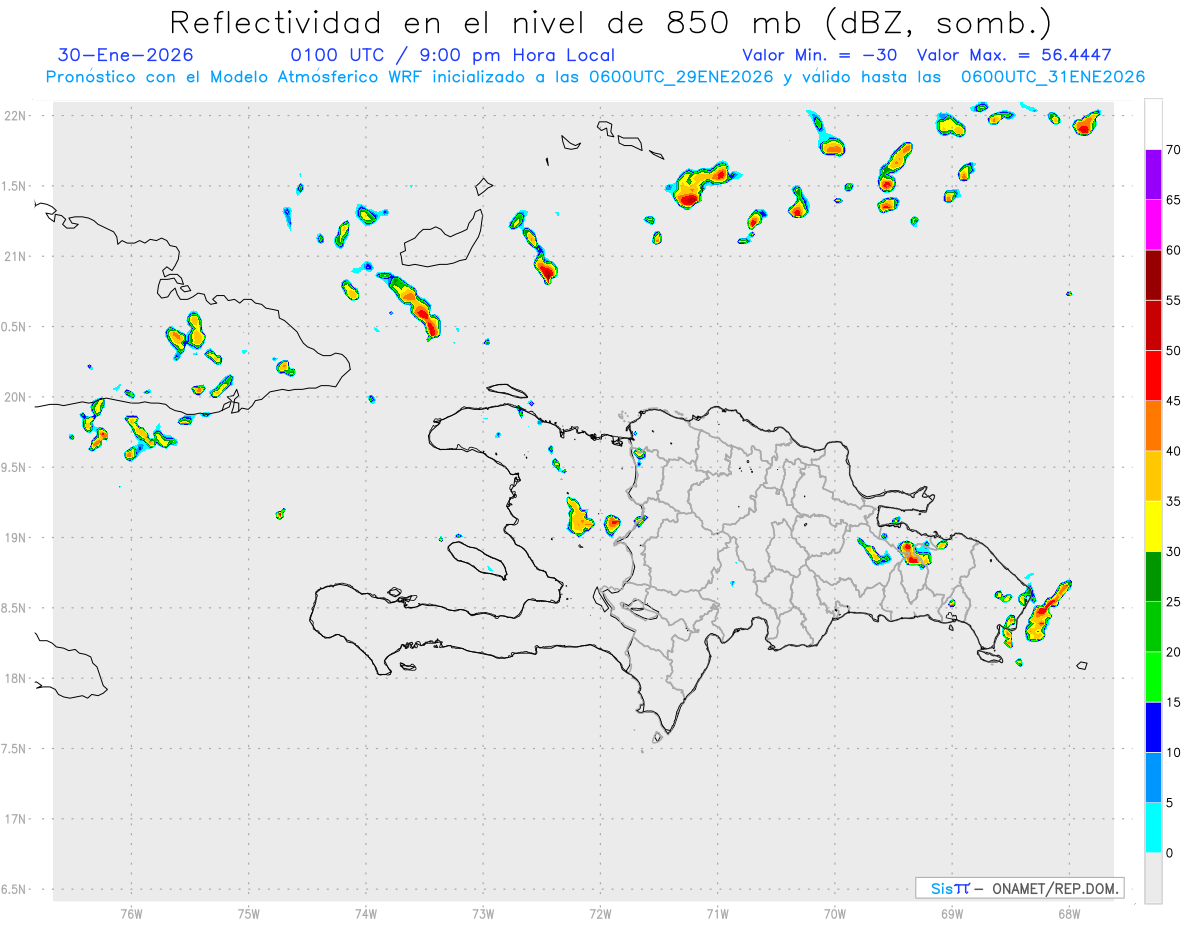The image size is (1200, 927).
Task: Click the colorbar label '60'
Action: click(1174, 250)
